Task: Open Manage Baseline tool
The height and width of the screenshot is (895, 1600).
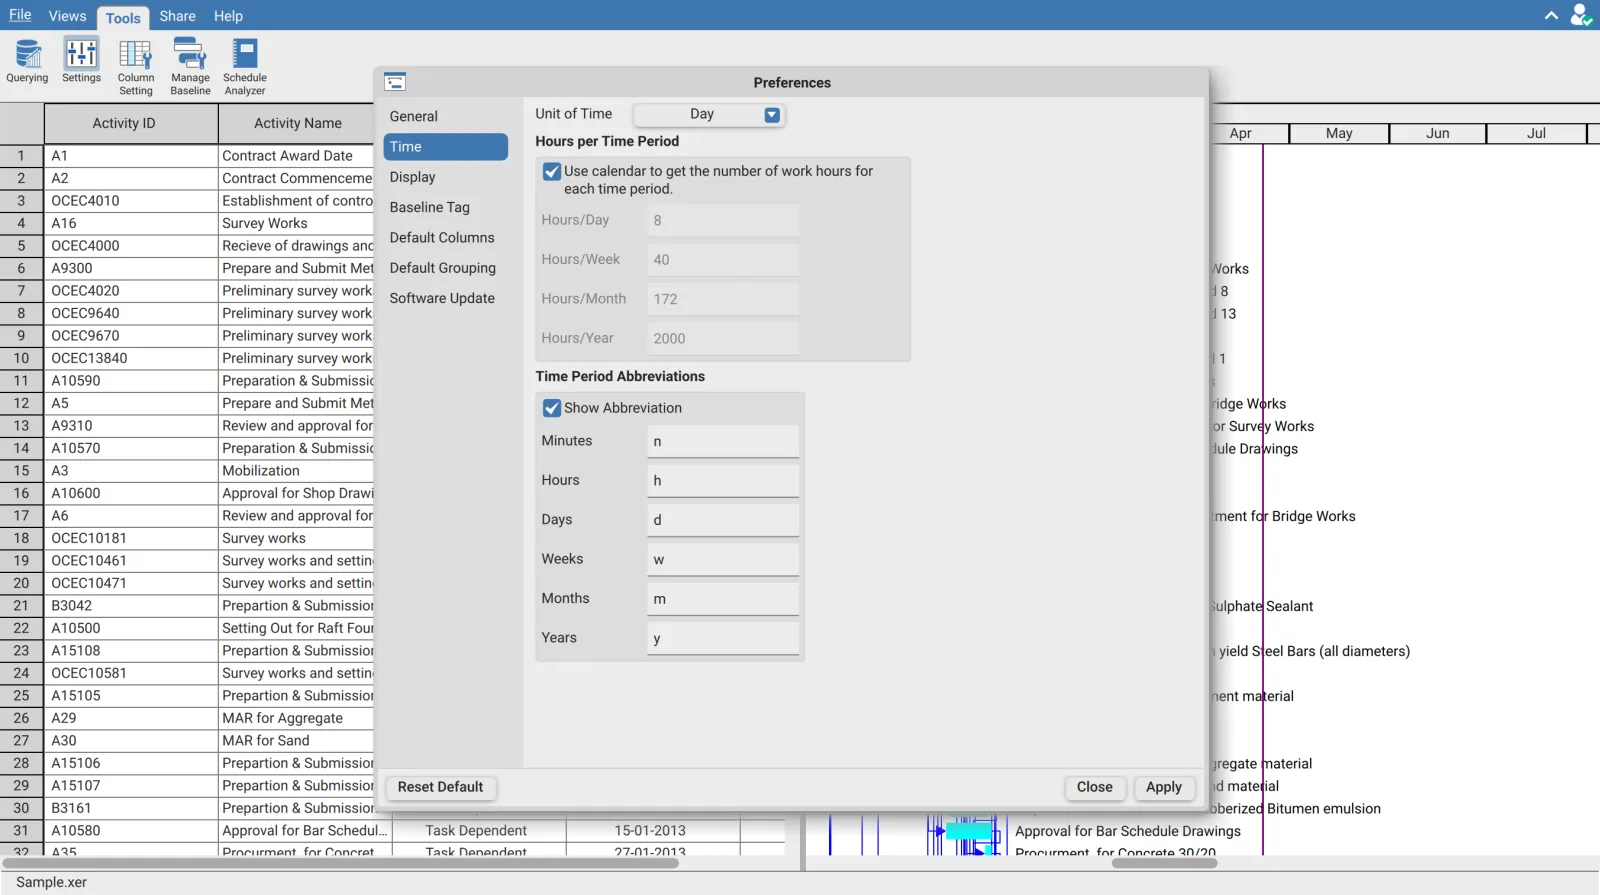Action: pyautogui.click(x=190, y=67)
